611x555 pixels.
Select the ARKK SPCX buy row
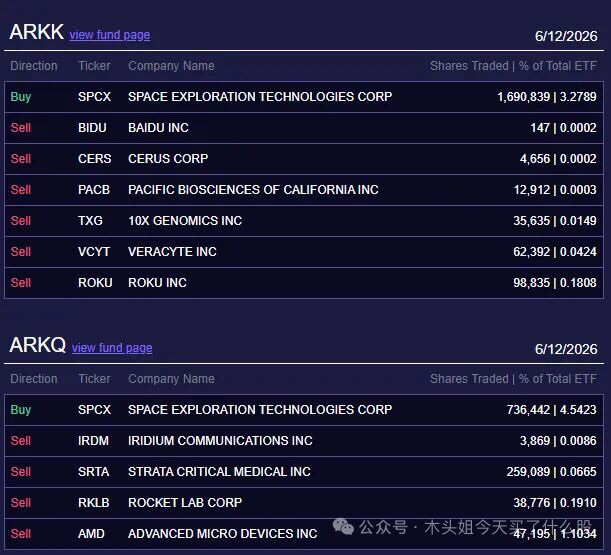304,97
